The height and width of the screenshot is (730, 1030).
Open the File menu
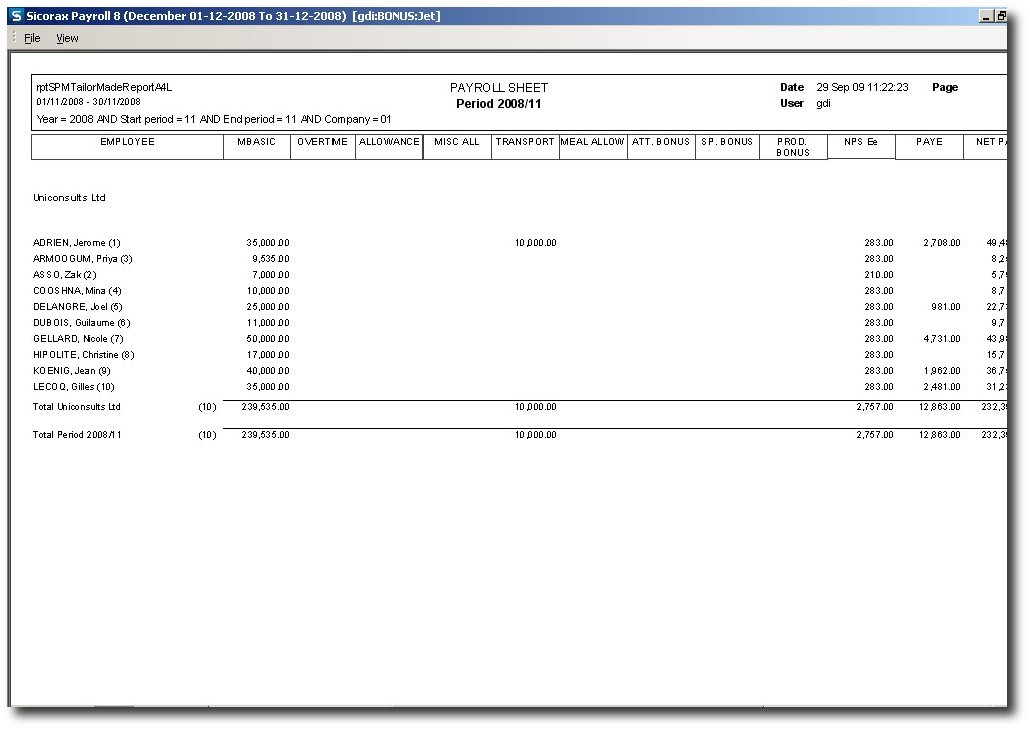32,38
